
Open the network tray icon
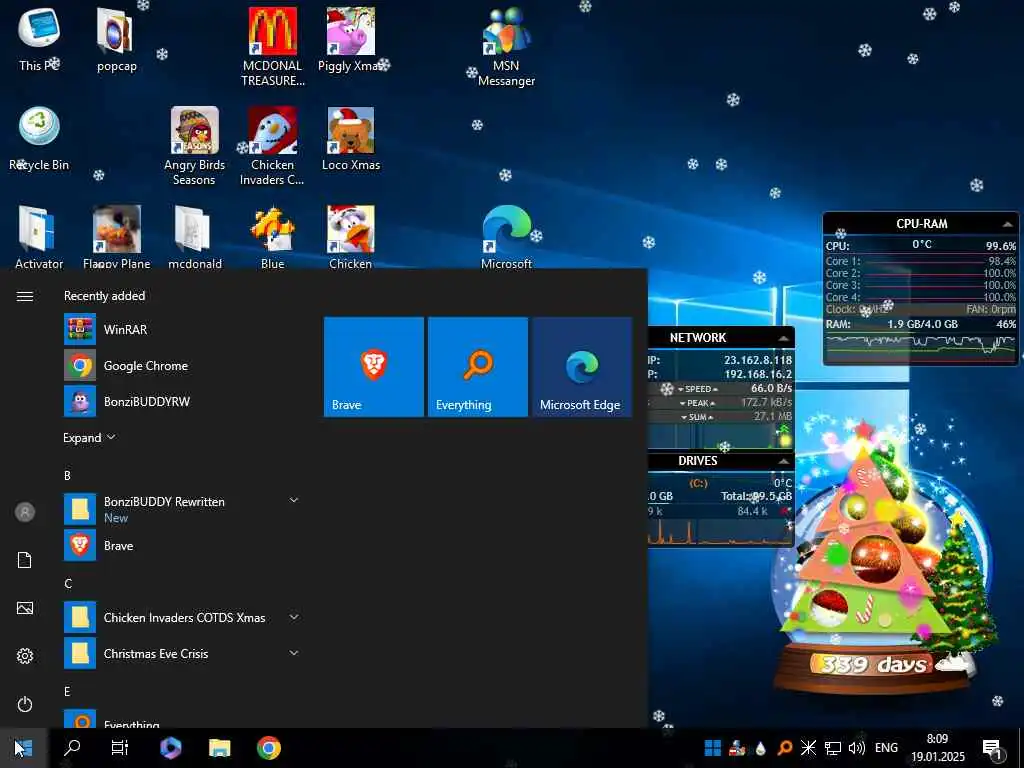click(x=833, y=748)
